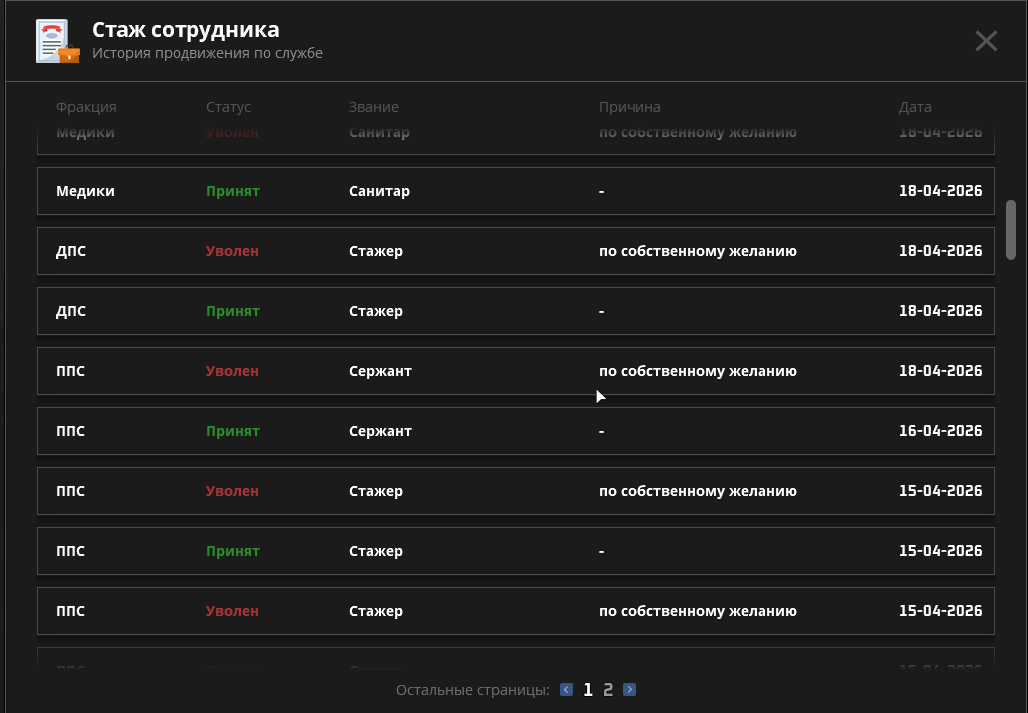Go to previous page using left arrow
Viewport: 1028px width, 713px height.
tap(566, 690)
